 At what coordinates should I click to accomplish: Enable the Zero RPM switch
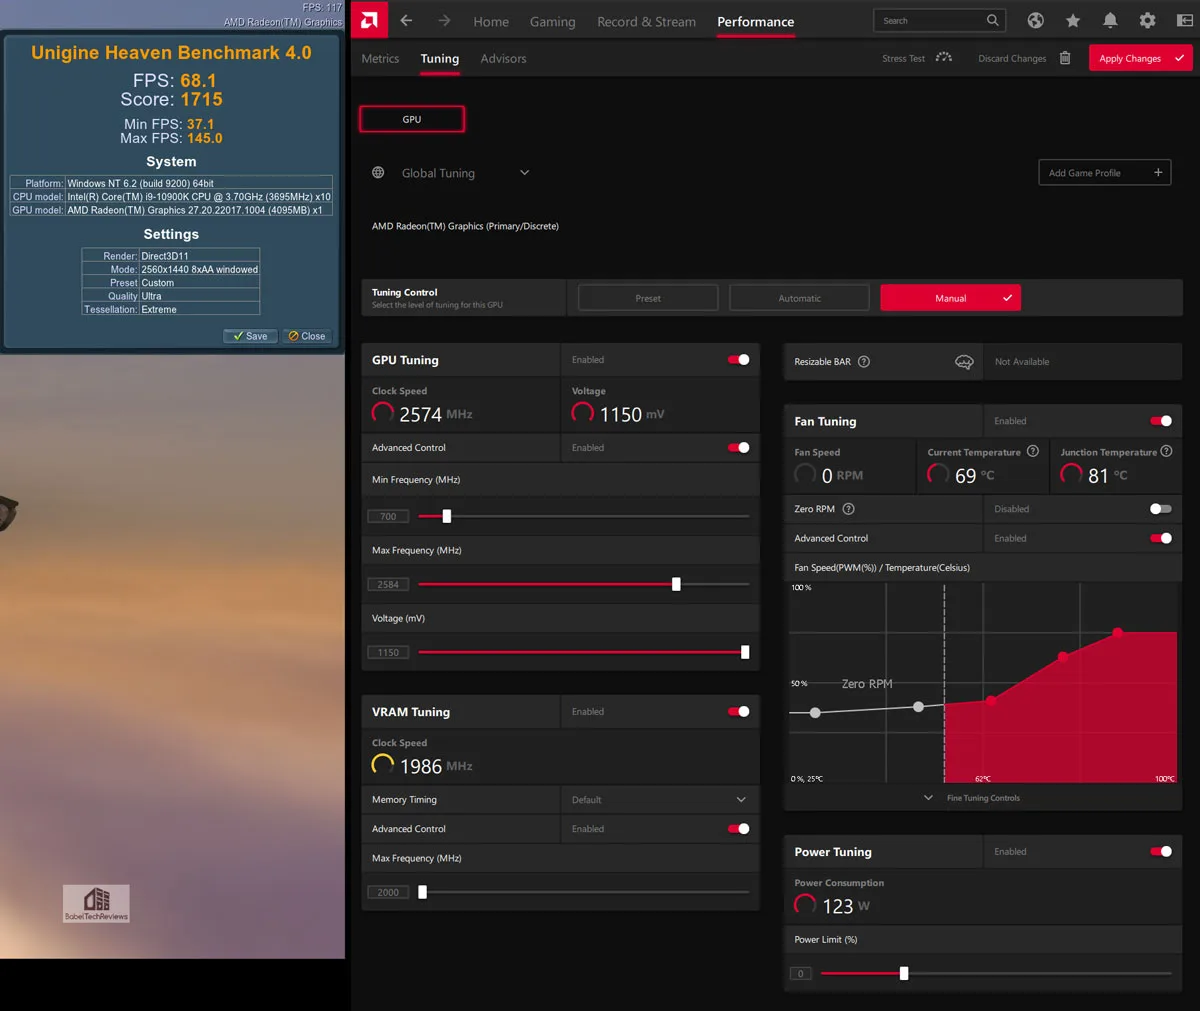point(1161,509)
